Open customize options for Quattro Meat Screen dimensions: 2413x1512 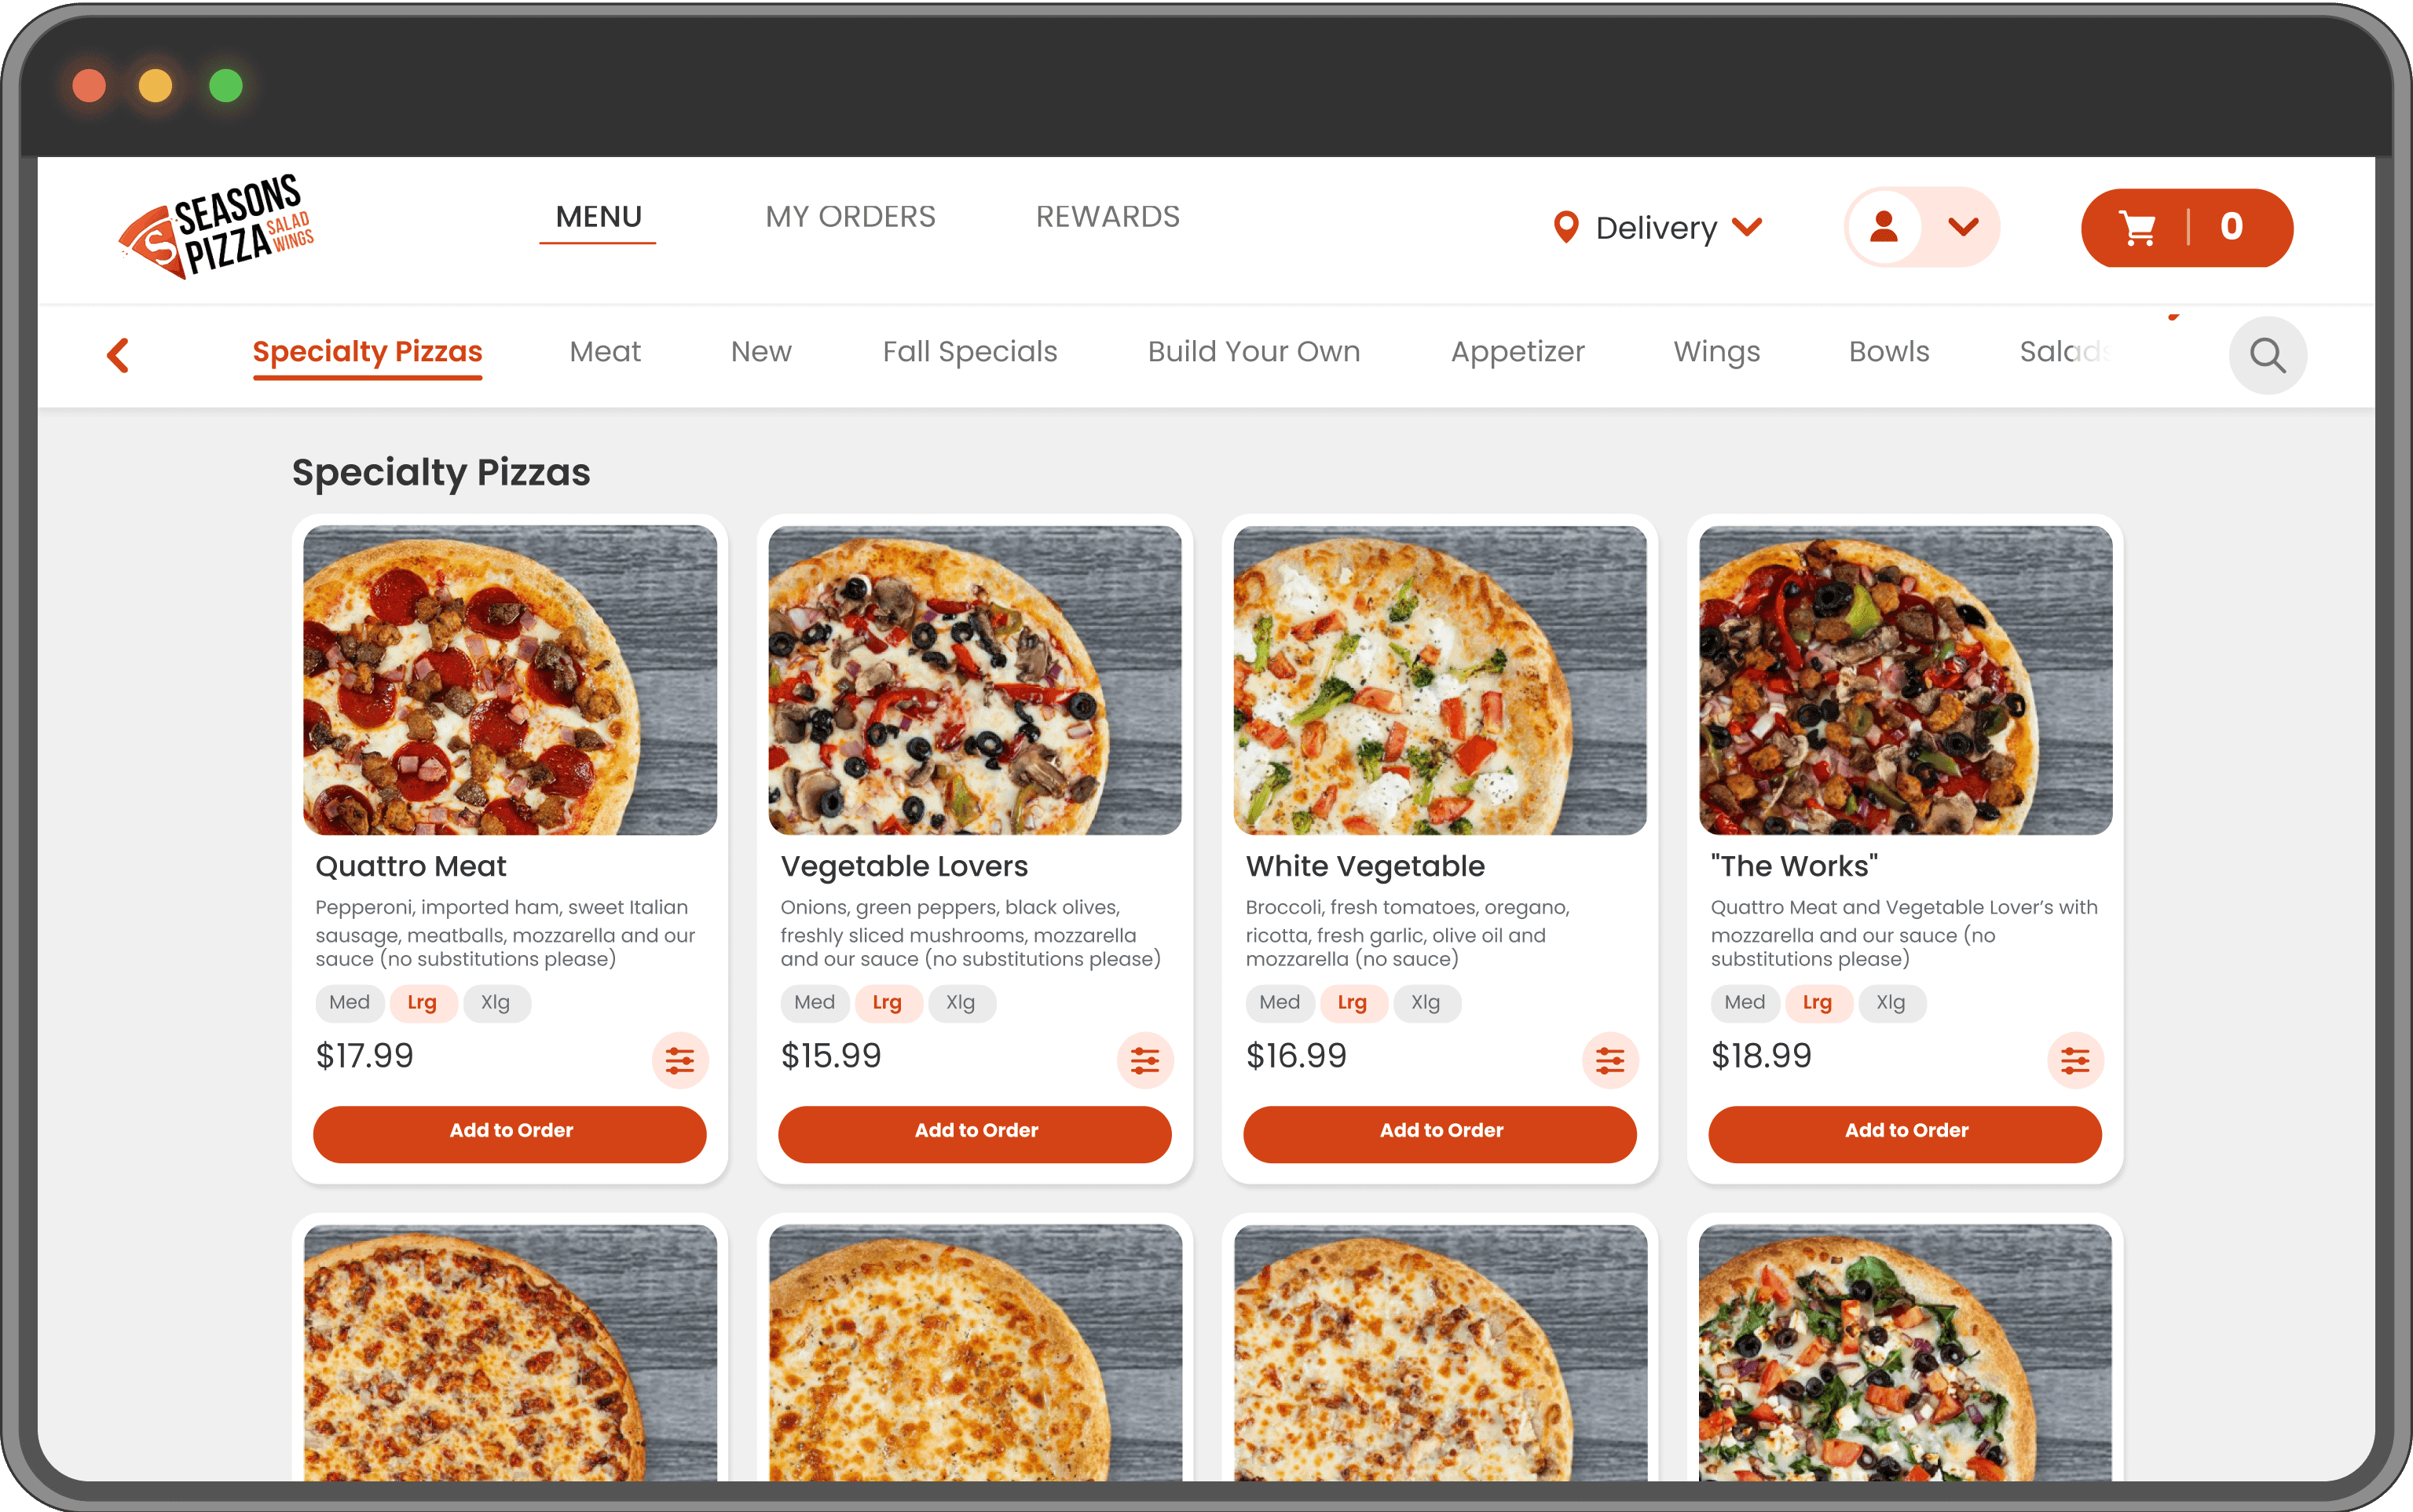coord(680,1060)
